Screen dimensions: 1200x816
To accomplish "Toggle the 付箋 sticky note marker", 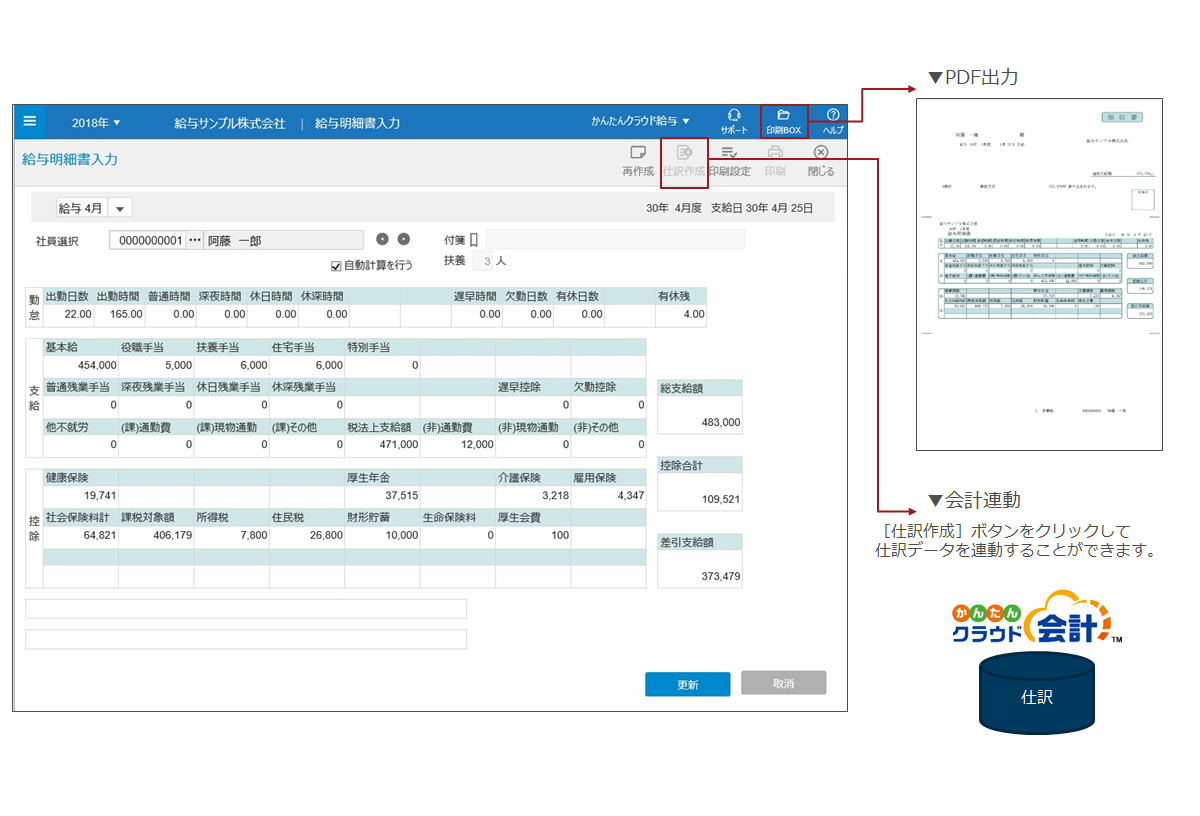I will (474, 240).
